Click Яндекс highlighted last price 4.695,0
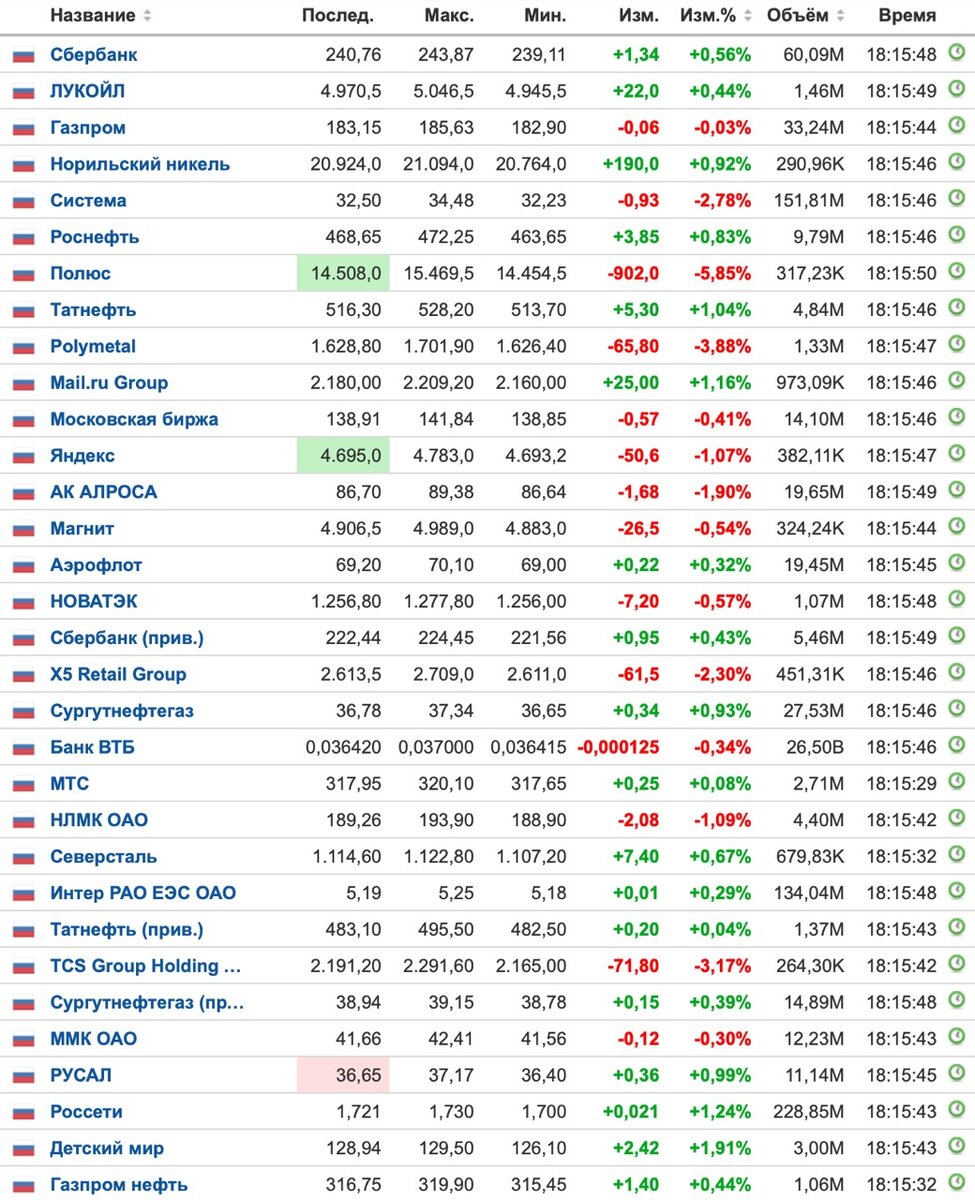This screenshot has width=975, height=1200. (343, 455)
